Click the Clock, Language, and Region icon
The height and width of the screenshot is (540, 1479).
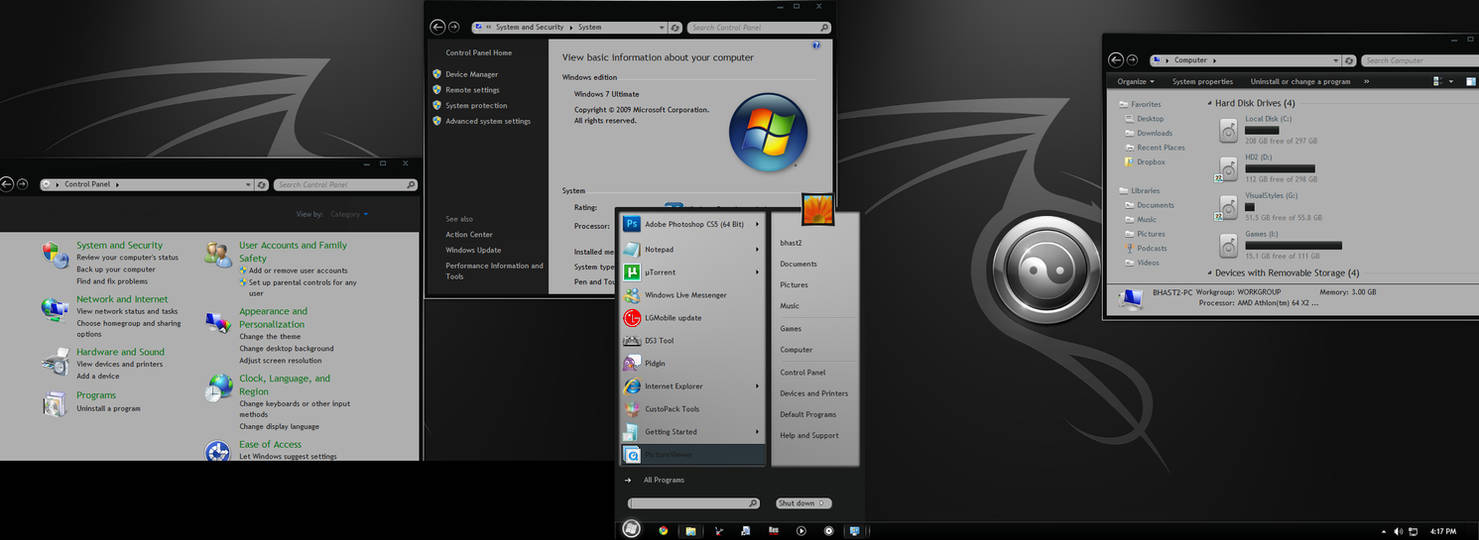click(x=218, y=389)
